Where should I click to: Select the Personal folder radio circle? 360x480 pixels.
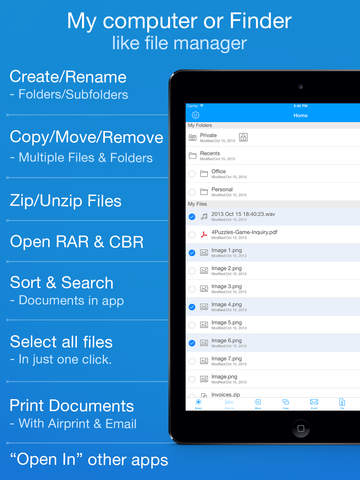point(192,191)
